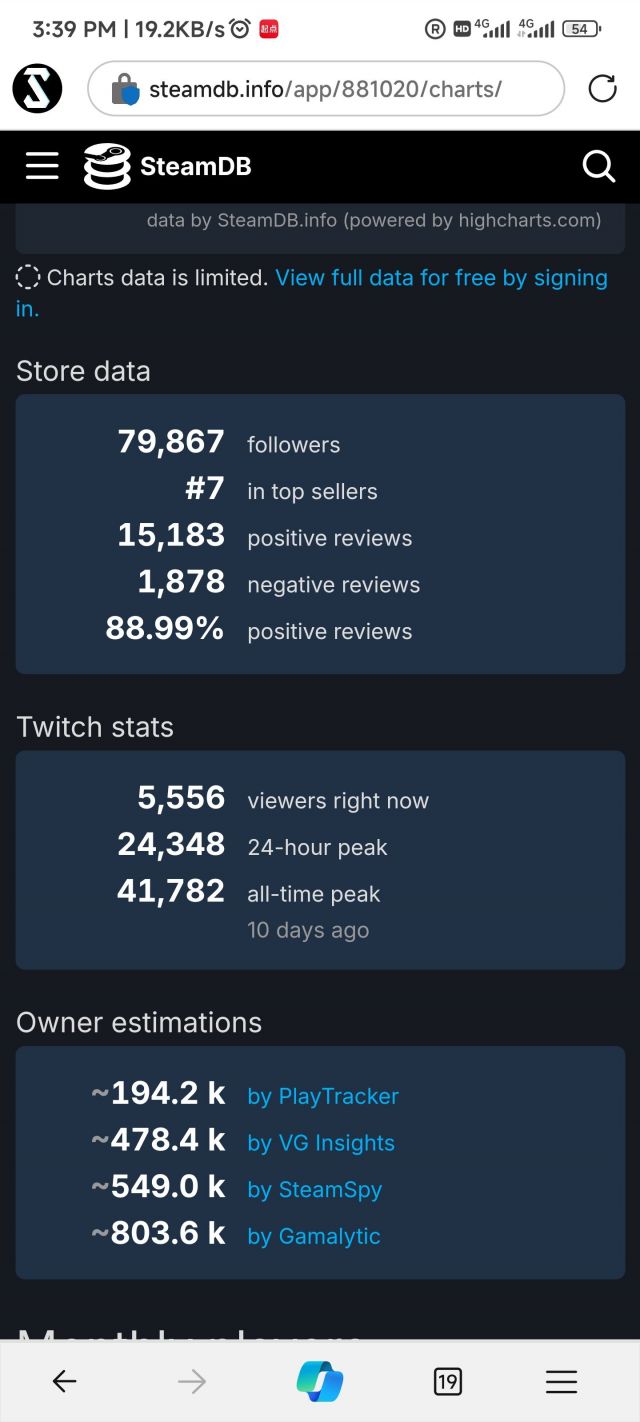Open the tab switcher showing 19 tabs
The height and width of the screenshot is (1422, 640).
tap(448, 1382)
